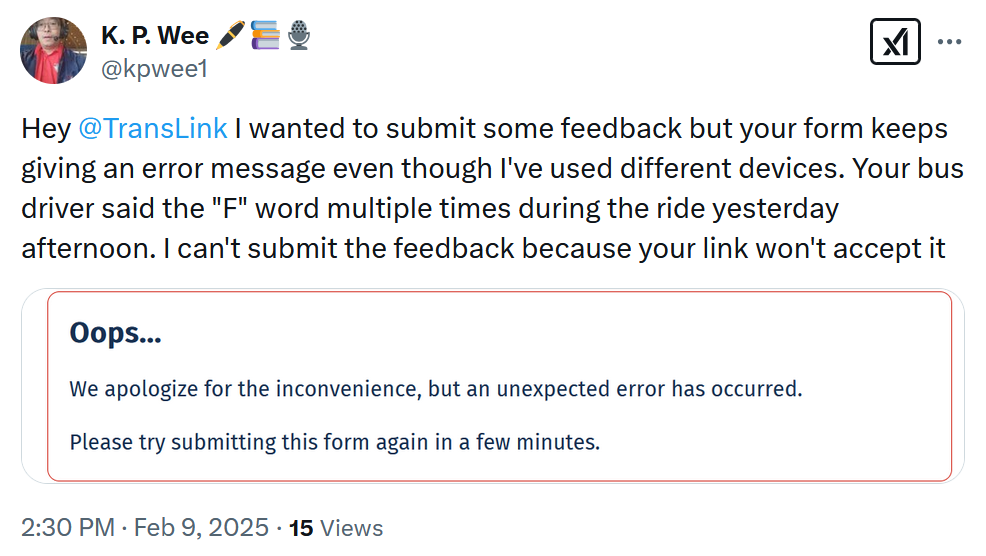Viewport: 986px width, 556px height.
Task: Open the Grok actions icon
Action: point(894,42)
